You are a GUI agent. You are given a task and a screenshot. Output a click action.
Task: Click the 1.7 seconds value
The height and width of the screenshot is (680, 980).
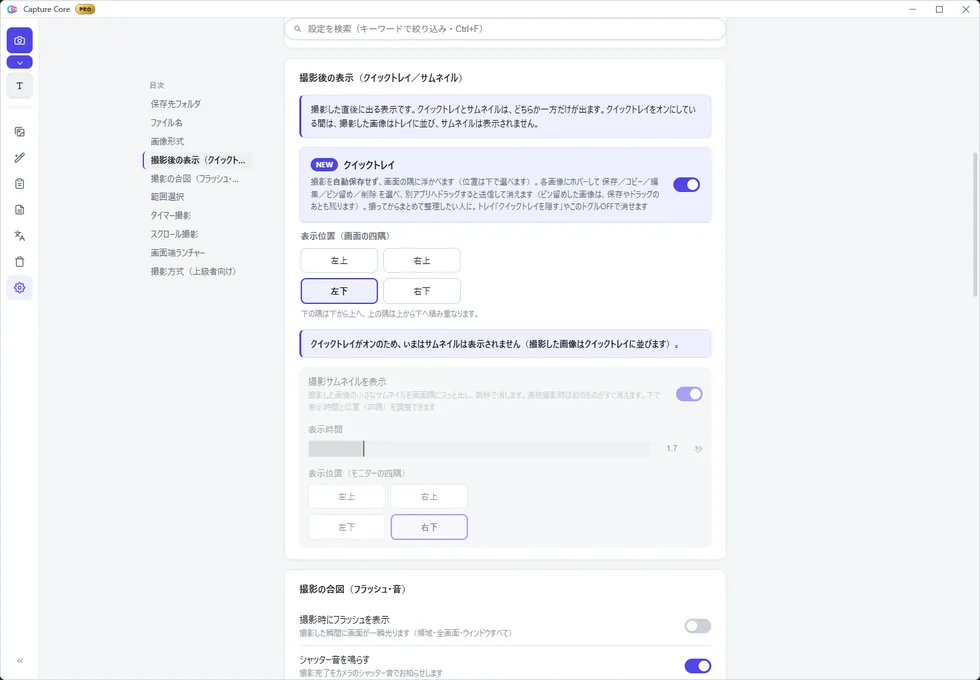point(672,449)
